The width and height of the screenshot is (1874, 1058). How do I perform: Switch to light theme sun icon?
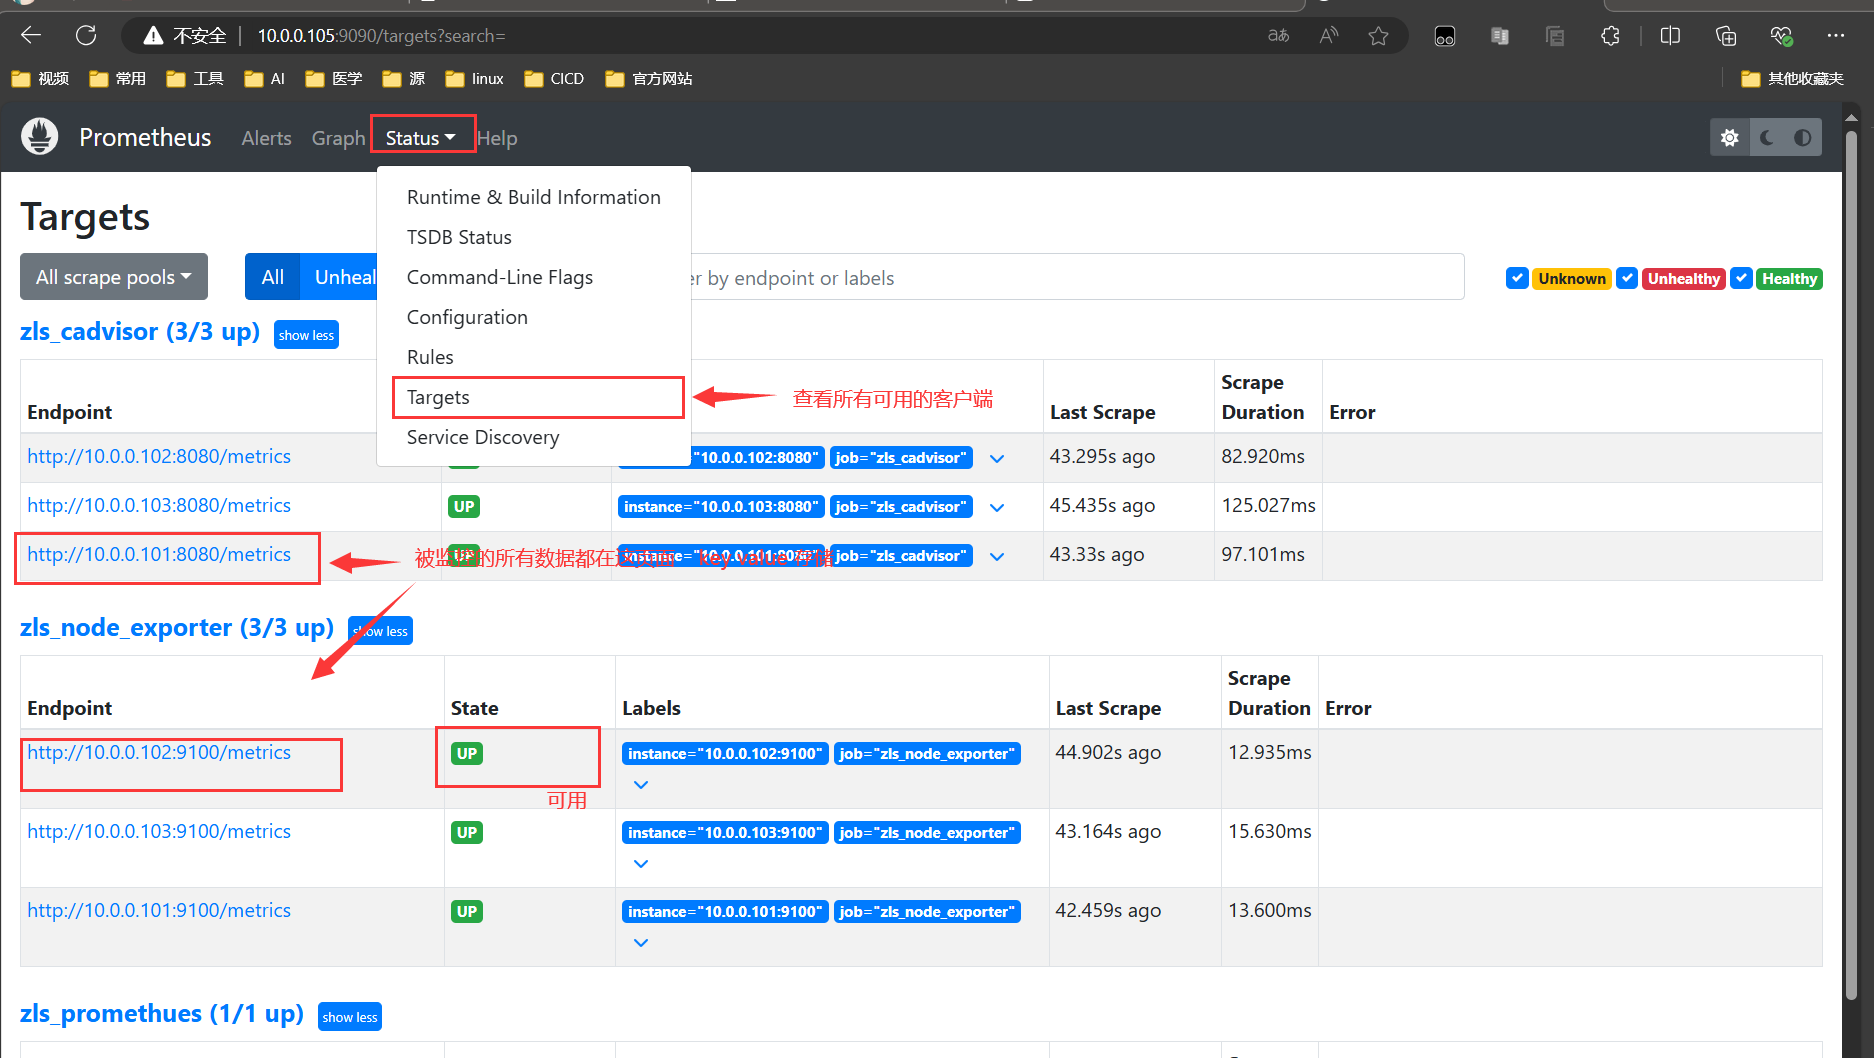tap(1730, 138)
